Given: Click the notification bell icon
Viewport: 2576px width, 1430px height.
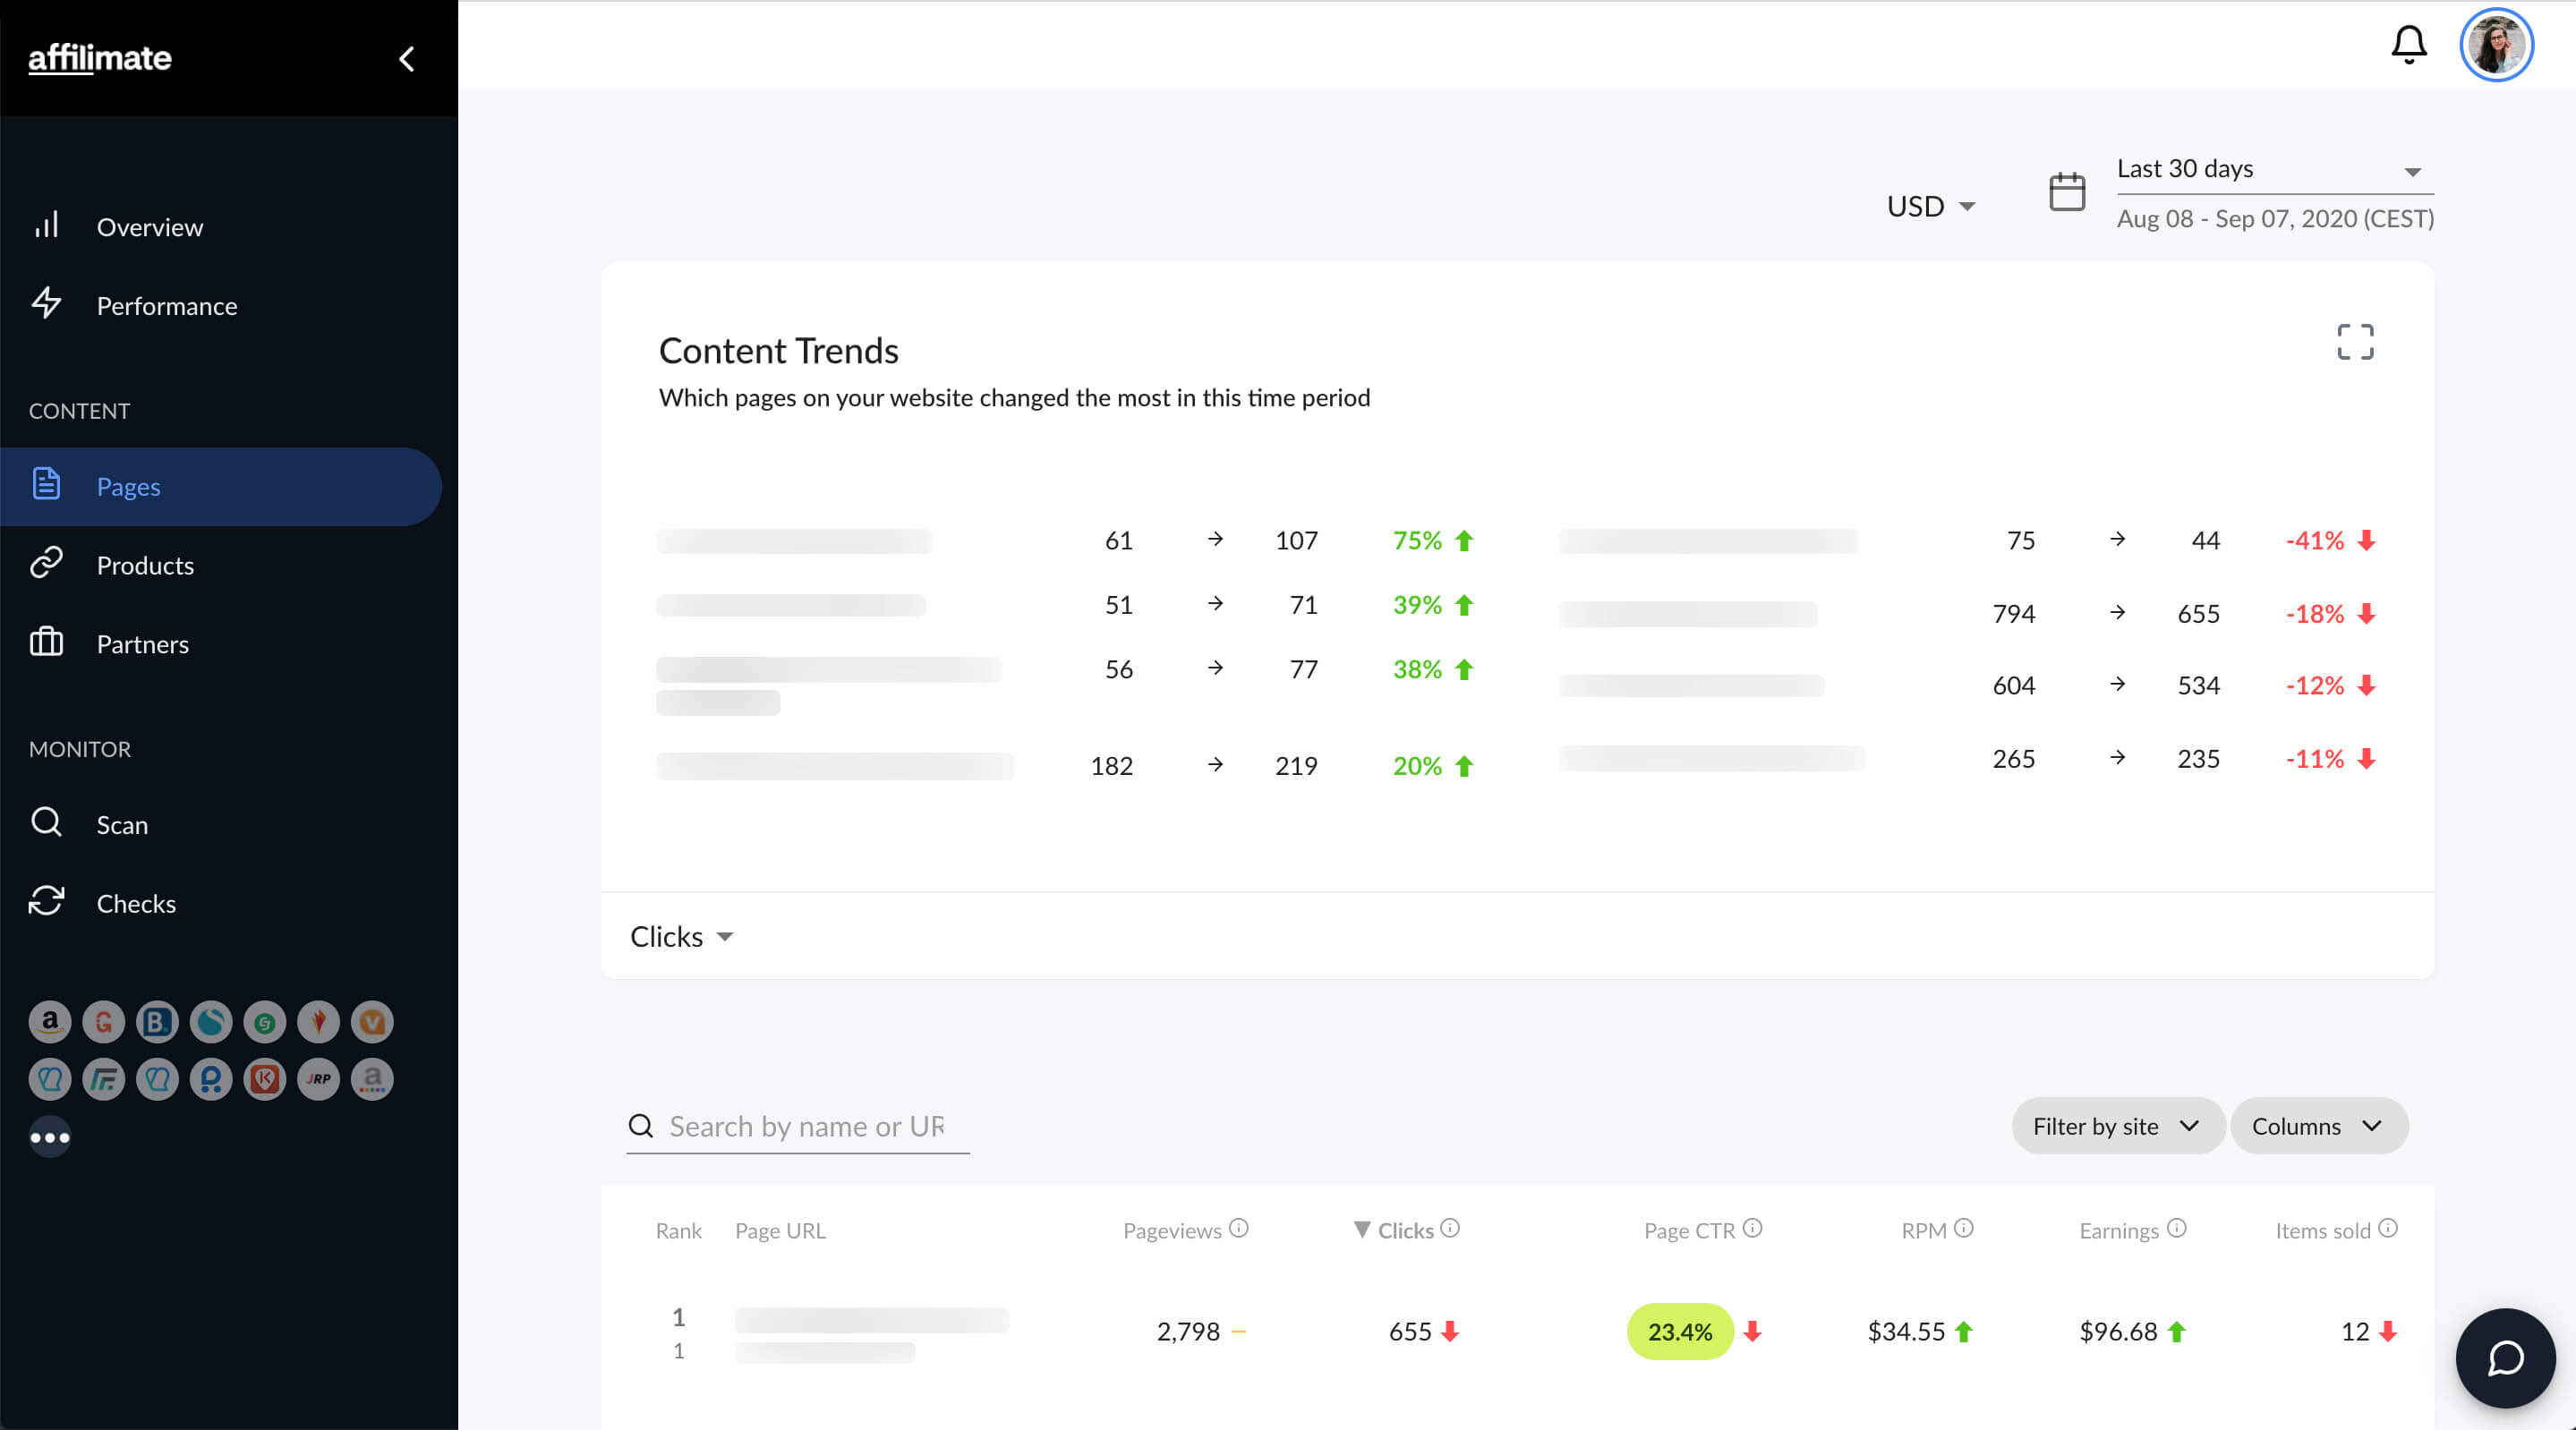Looking at the screenshot, I should (2409, 42).
